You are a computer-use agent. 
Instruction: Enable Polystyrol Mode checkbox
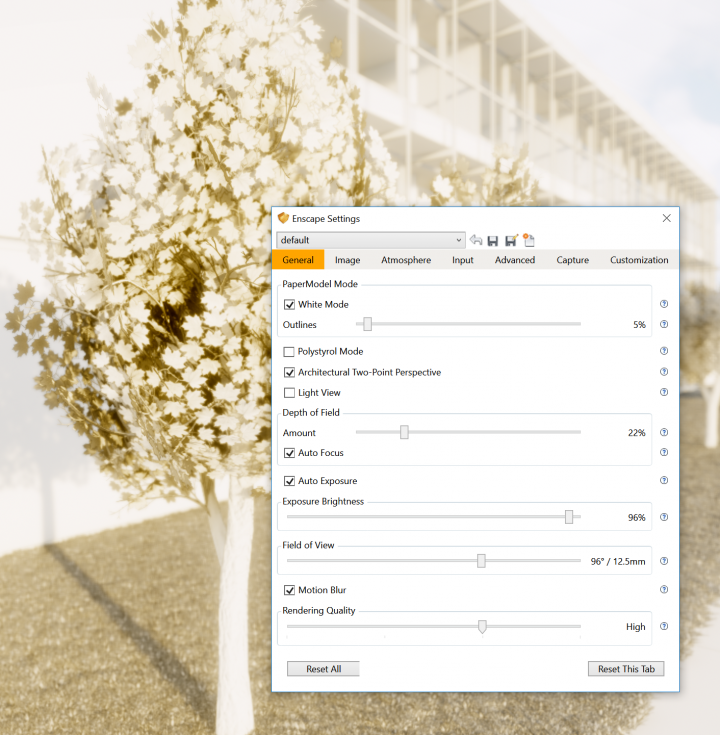(x=290, y=352)
